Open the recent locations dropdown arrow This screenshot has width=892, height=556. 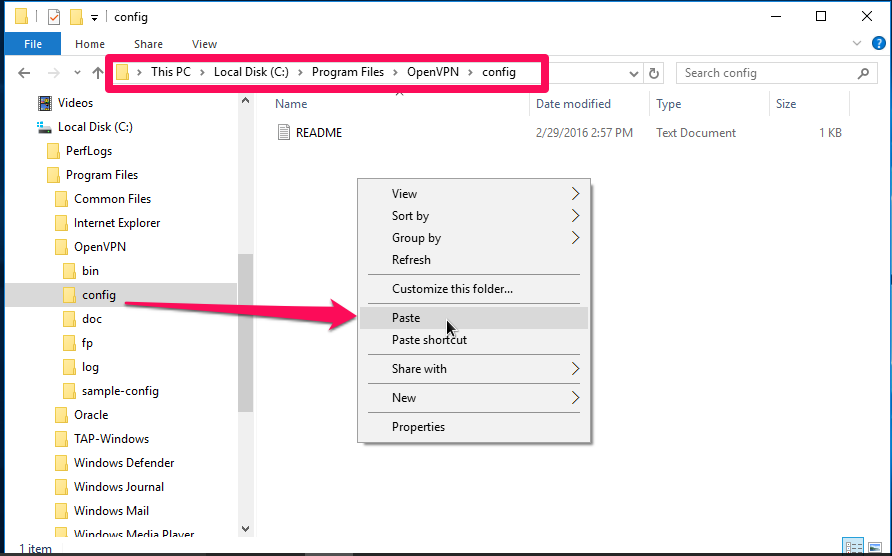tap(77, 73)
